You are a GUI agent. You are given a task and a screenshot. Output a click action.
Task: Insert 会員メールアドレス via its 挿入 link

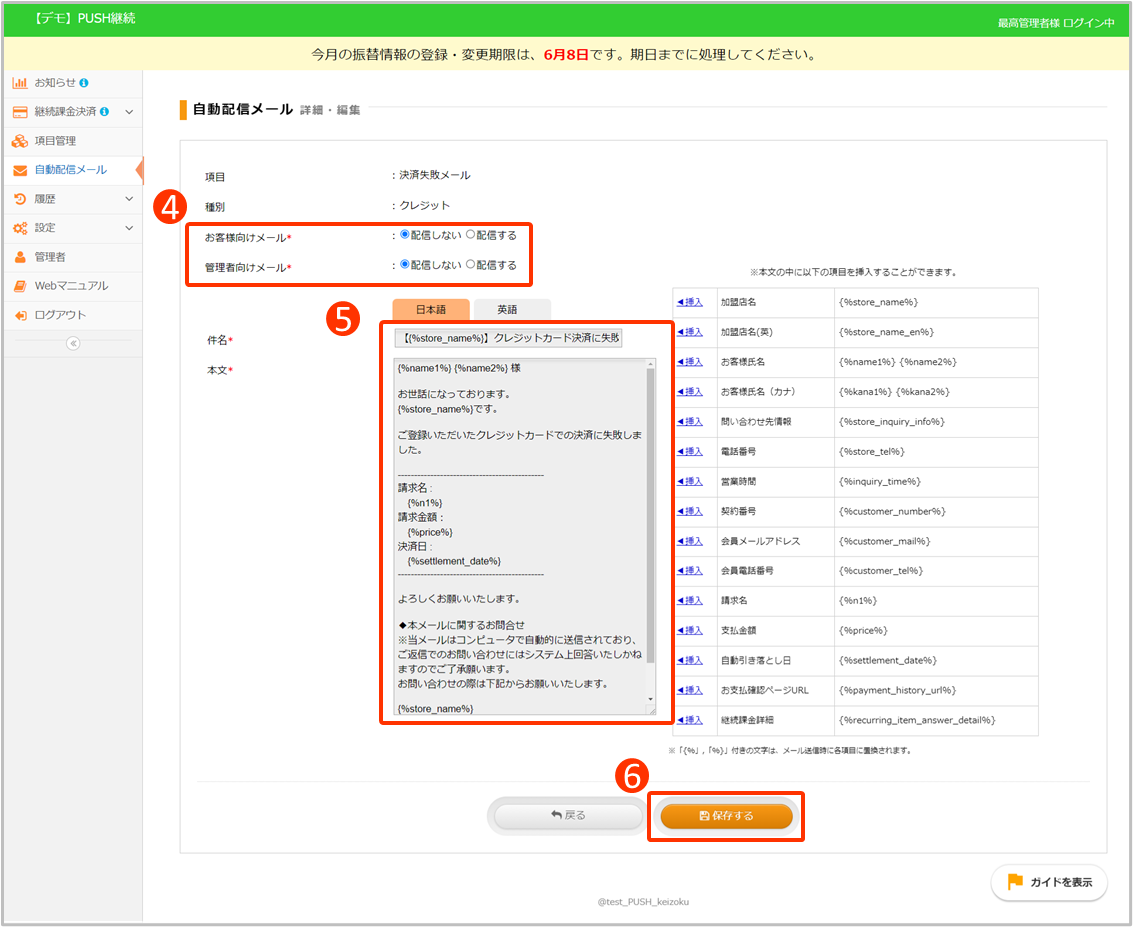tap(689, 540)
